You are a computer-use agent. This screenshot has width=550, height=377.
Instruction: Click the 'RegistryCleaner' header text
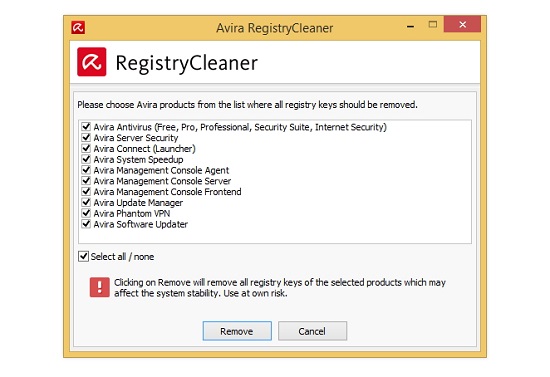click(x=187, y=63)
